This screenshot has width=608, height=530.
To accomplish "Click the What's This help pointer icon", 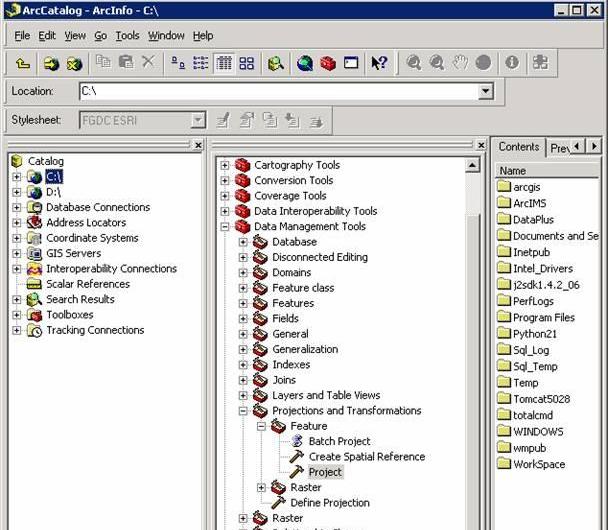I will (x=379, y=63).
